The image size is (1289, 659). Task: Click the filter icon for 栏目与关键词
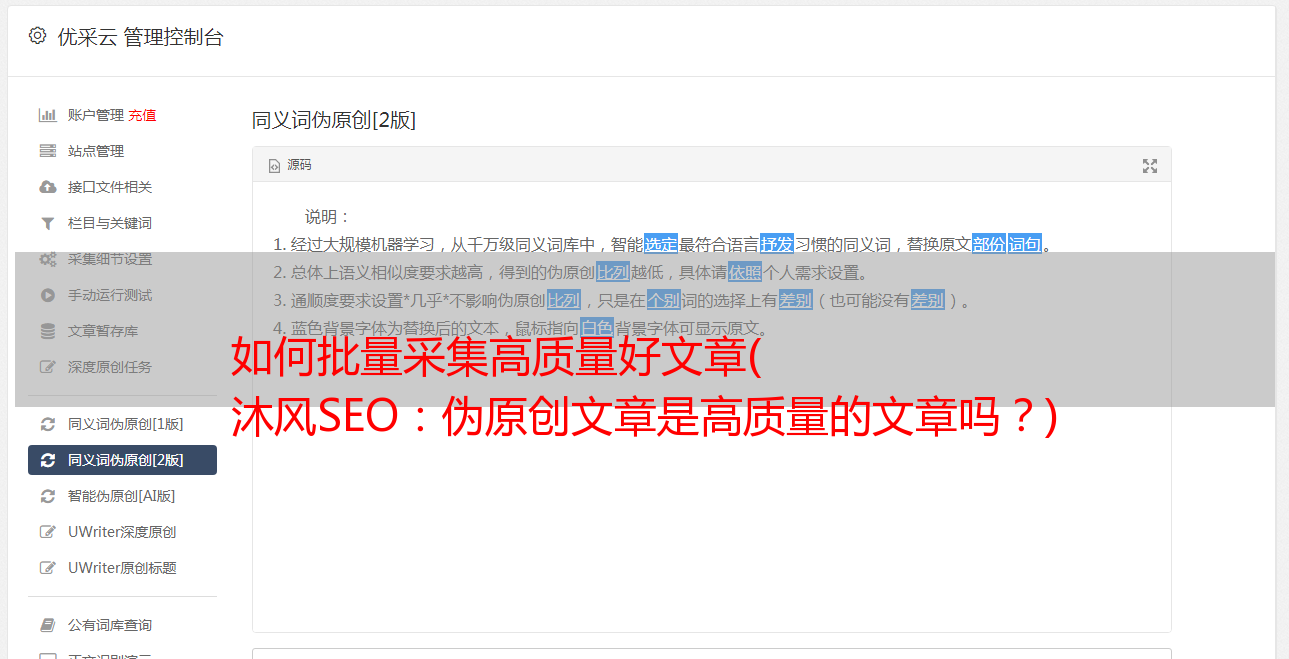(x=47, y=223)
